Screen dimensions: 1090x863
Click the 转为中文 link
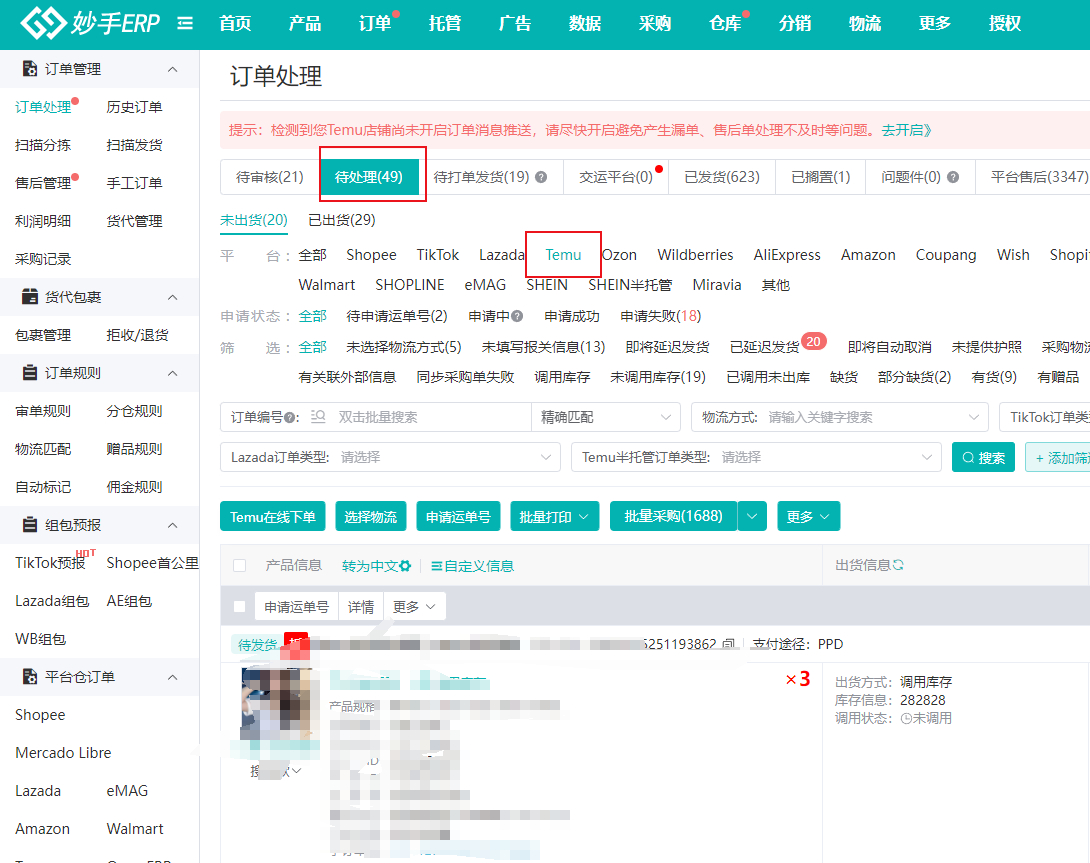click(x=370, y=566)
